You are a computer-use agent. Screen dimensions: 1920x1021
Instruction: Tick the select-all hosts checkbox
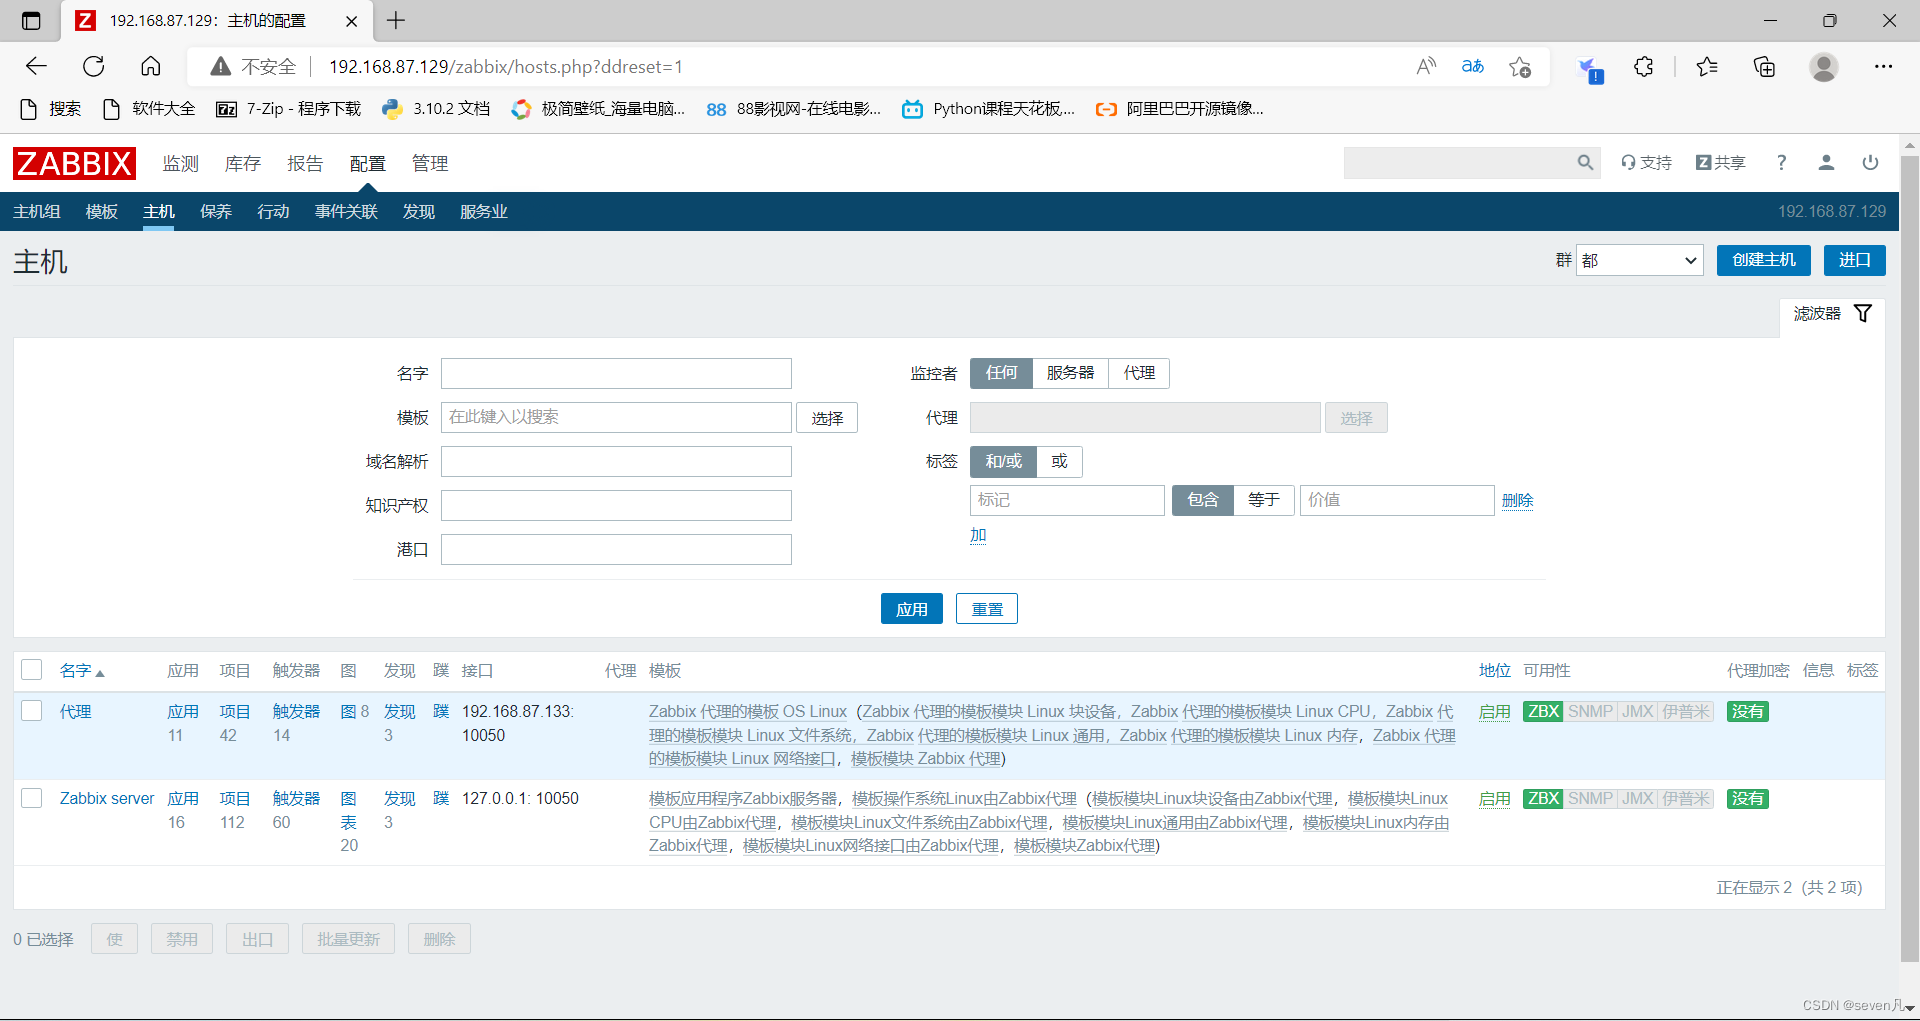32,670
